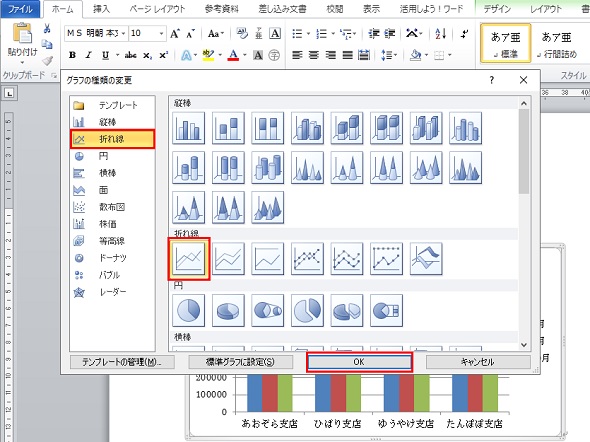Select 縦棒 category in left list
The width and height of the screenshot is (590, 442).
point(112,122)
